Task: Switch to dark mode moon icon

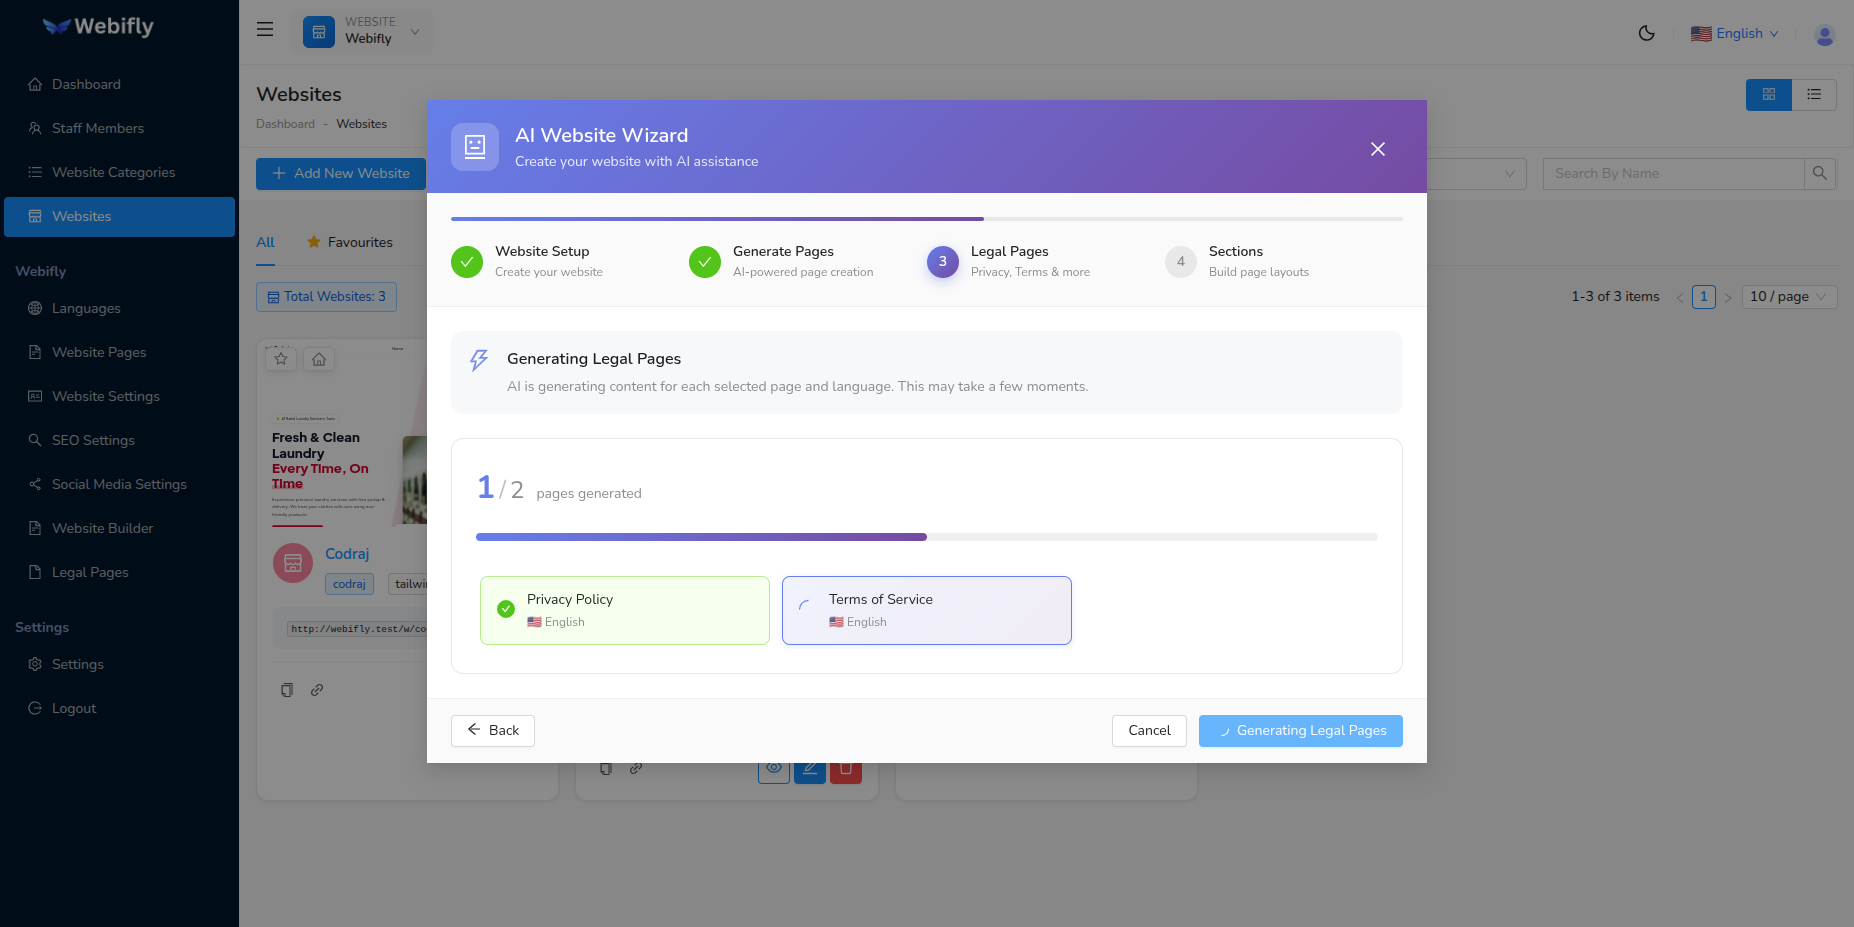Action: tap(1646, 33)
